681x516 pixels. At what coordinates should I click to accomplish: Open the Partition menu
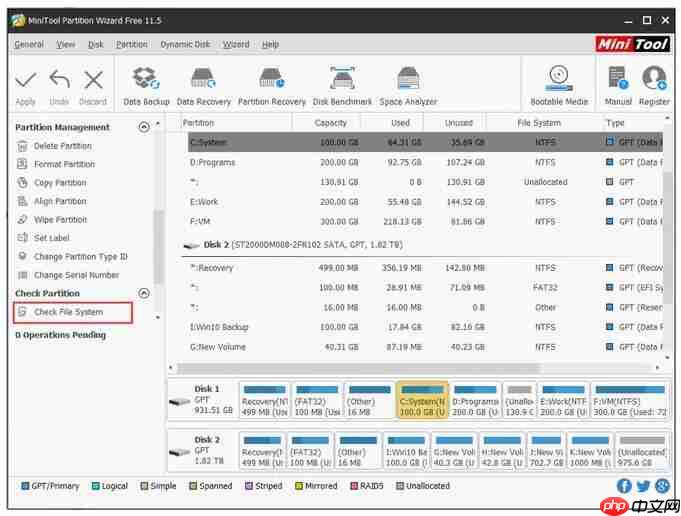132,44
